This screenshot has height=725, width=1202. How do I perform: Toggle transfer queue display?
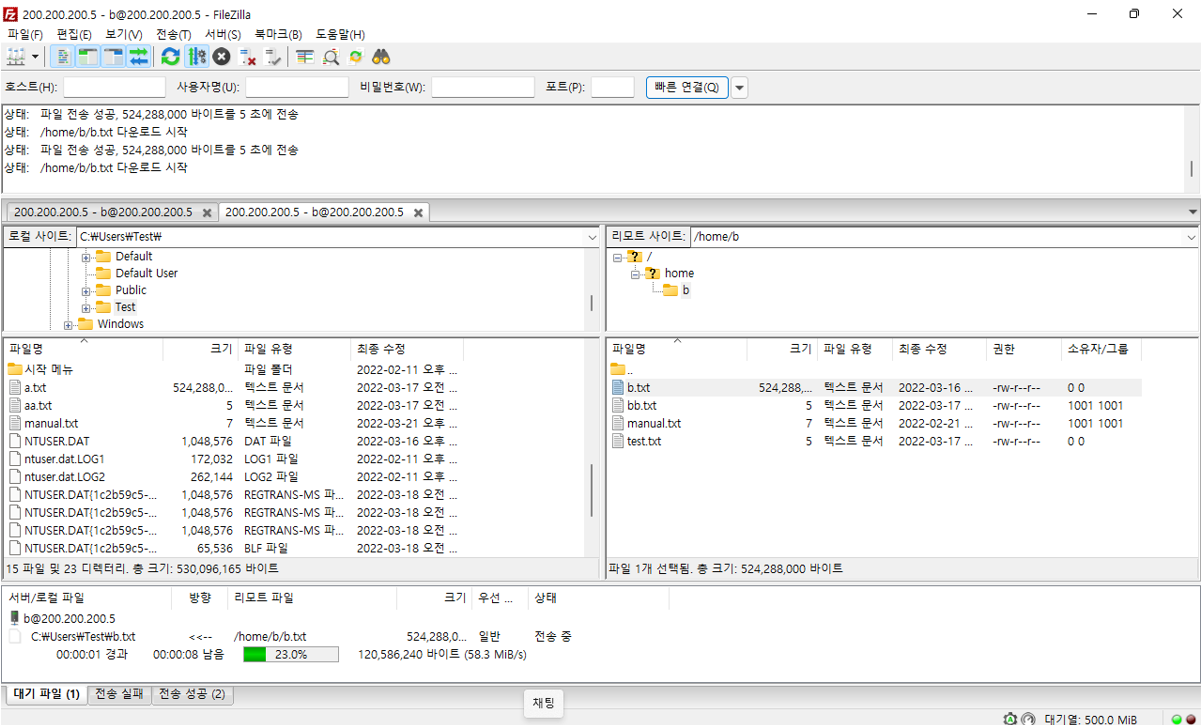(138, 57)
